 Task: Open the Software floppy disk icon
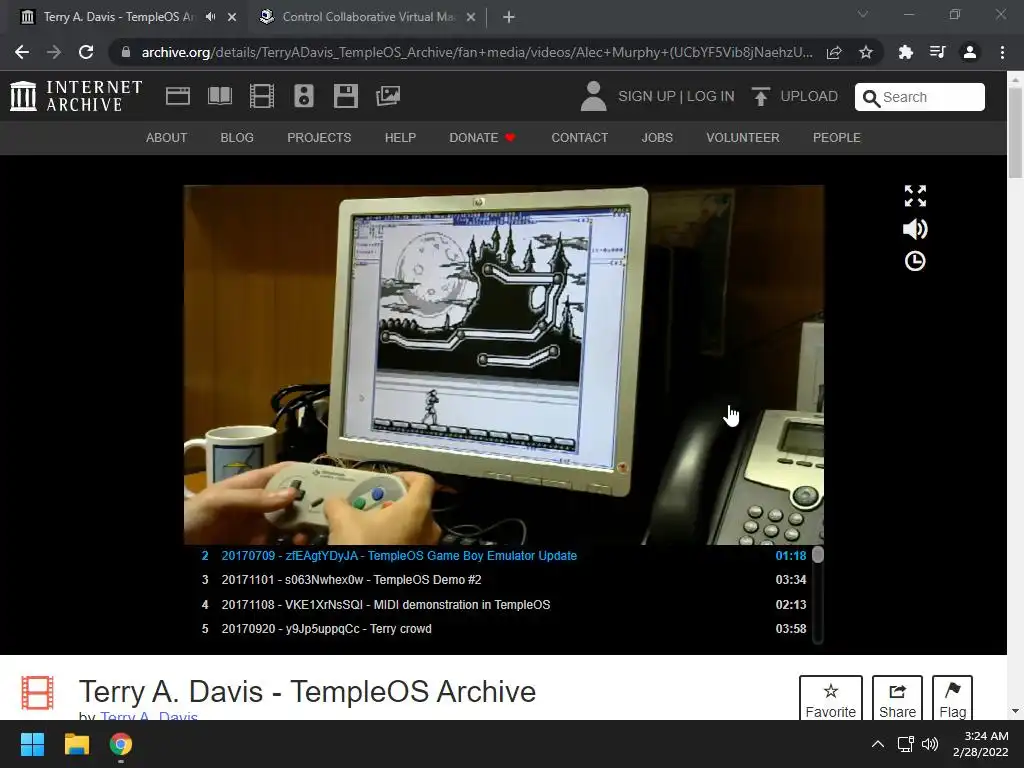[345, 96]
